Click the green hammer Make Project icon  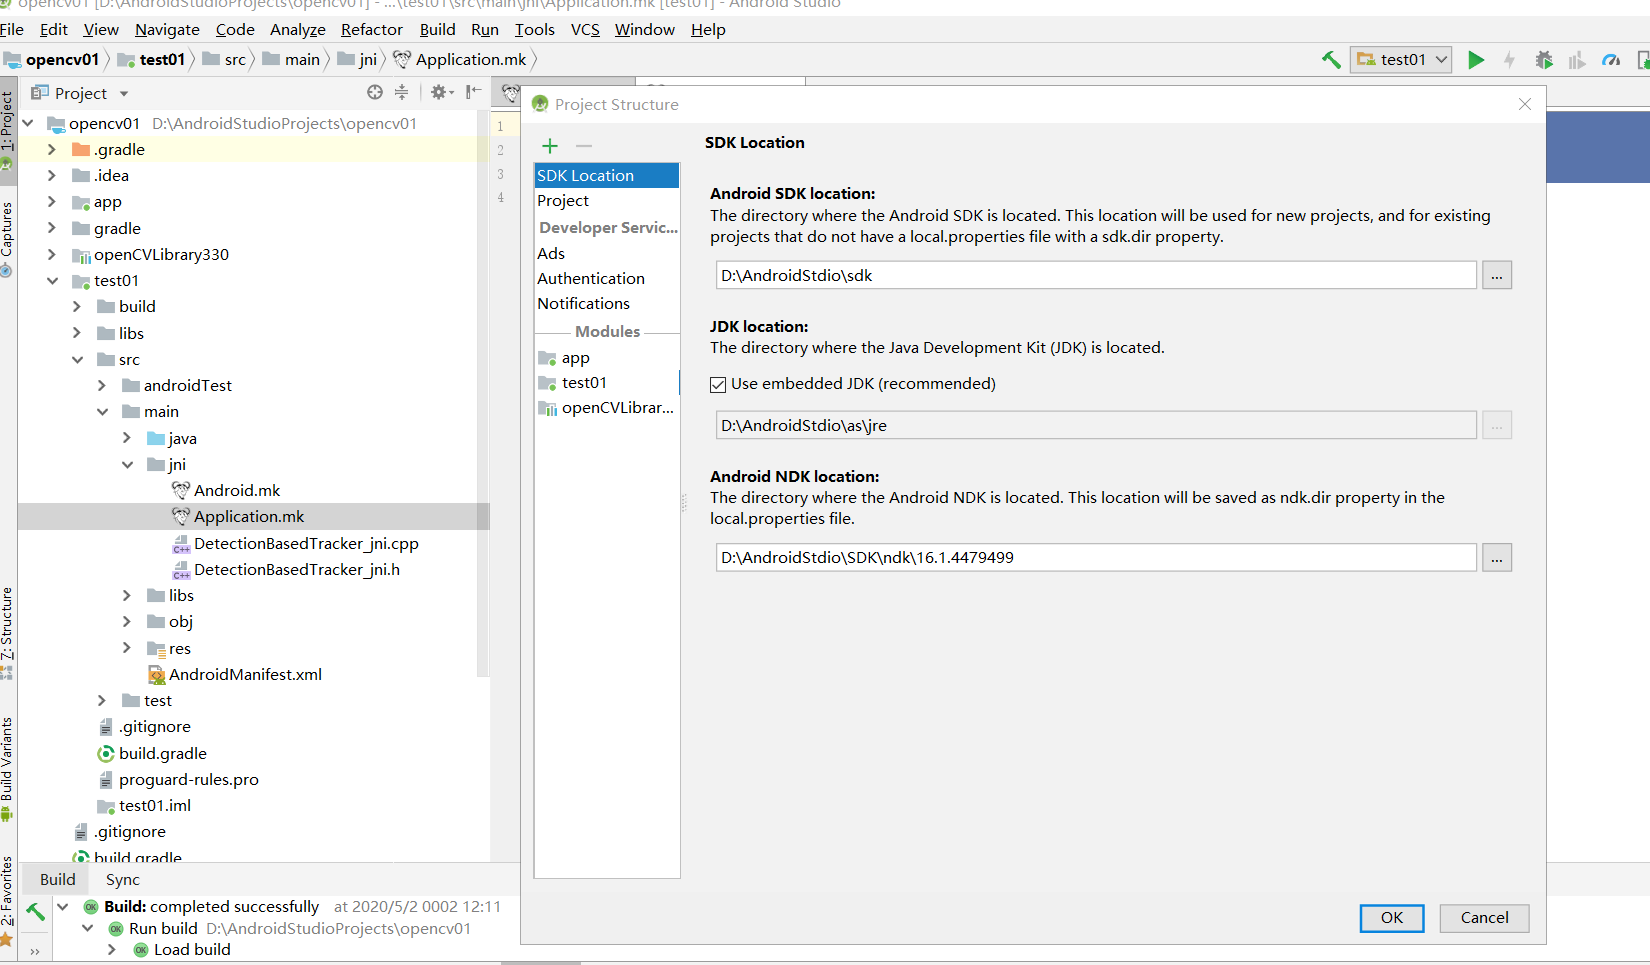pos(1331,60)
